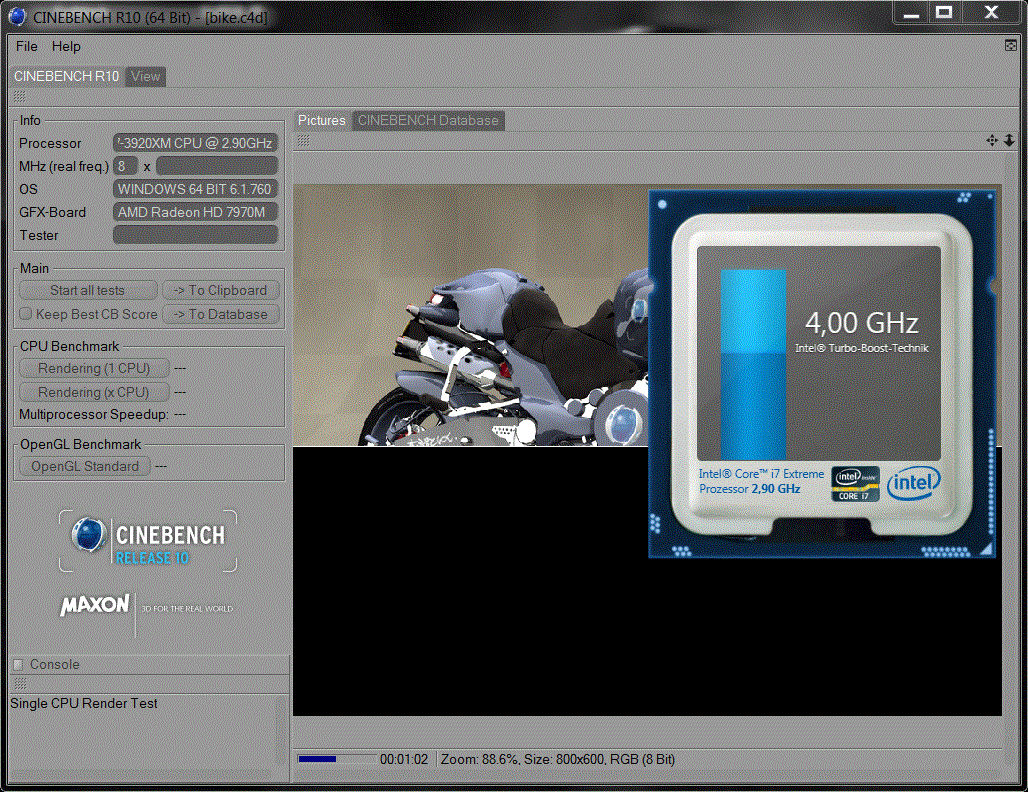Click the layout icon at menu bar right
The height and width of the screenshot is (792, 1028).
1010,45
